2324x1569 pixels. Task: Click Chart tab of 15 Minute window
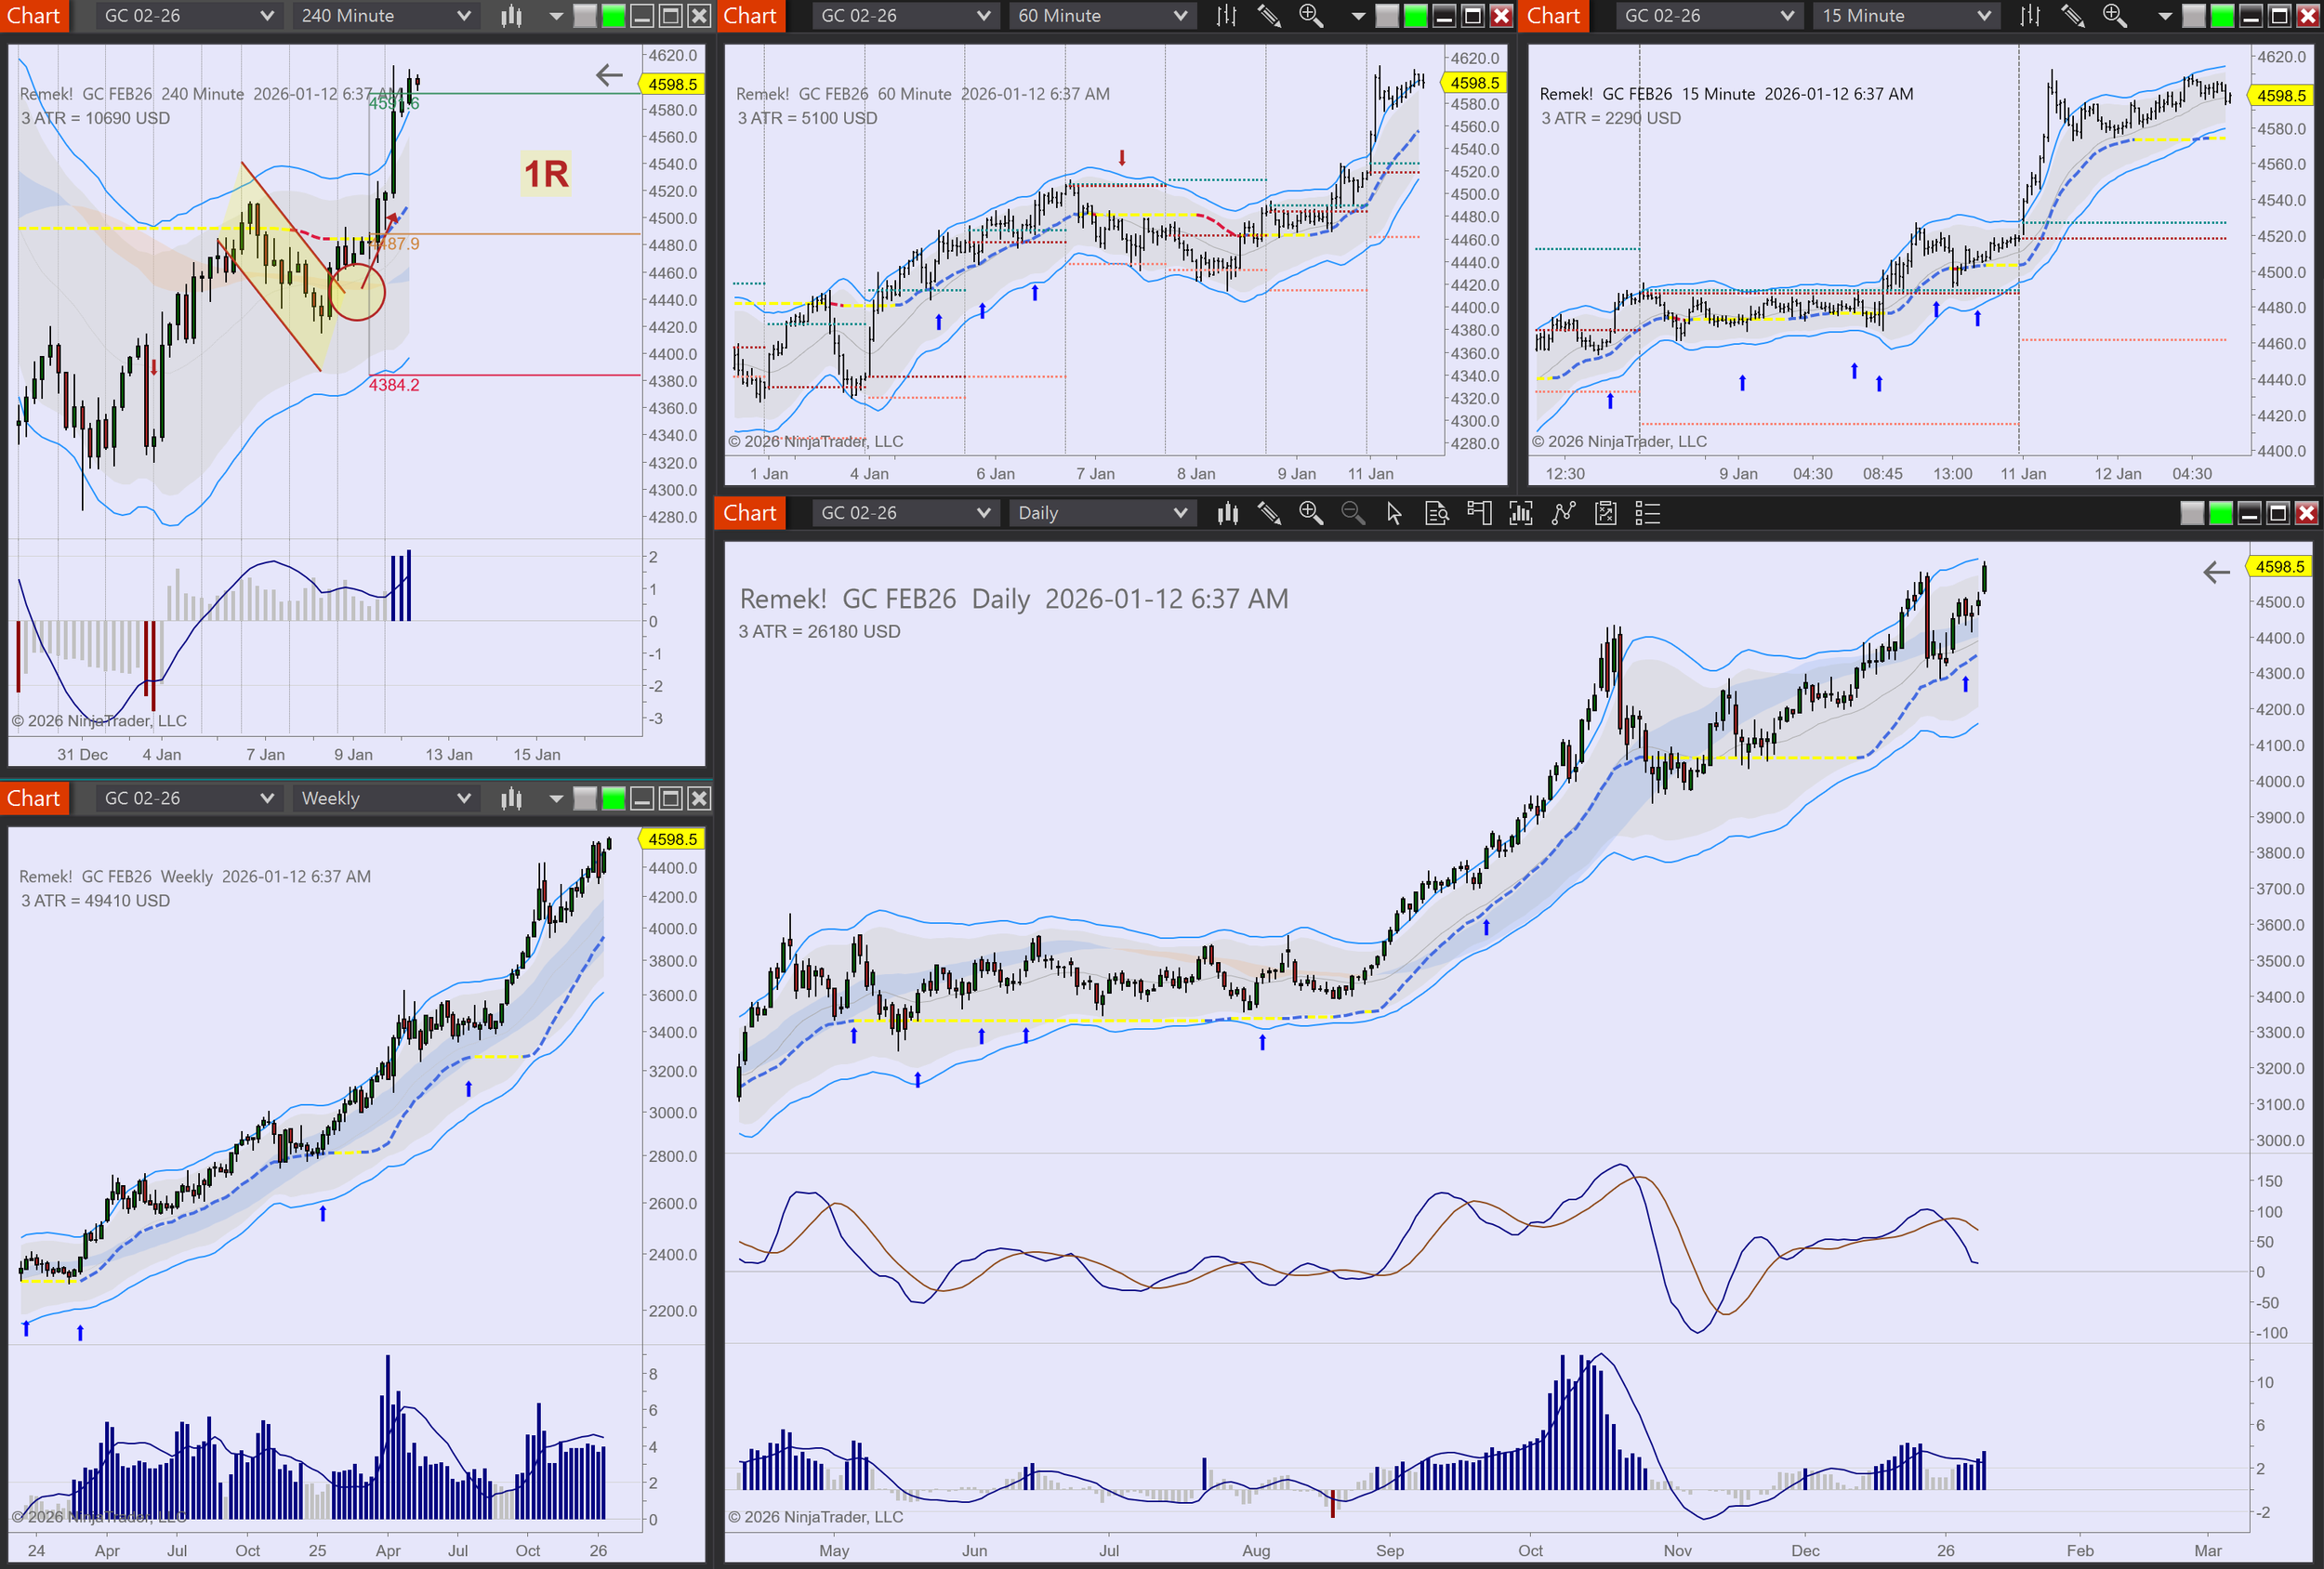pos(1553,15)
